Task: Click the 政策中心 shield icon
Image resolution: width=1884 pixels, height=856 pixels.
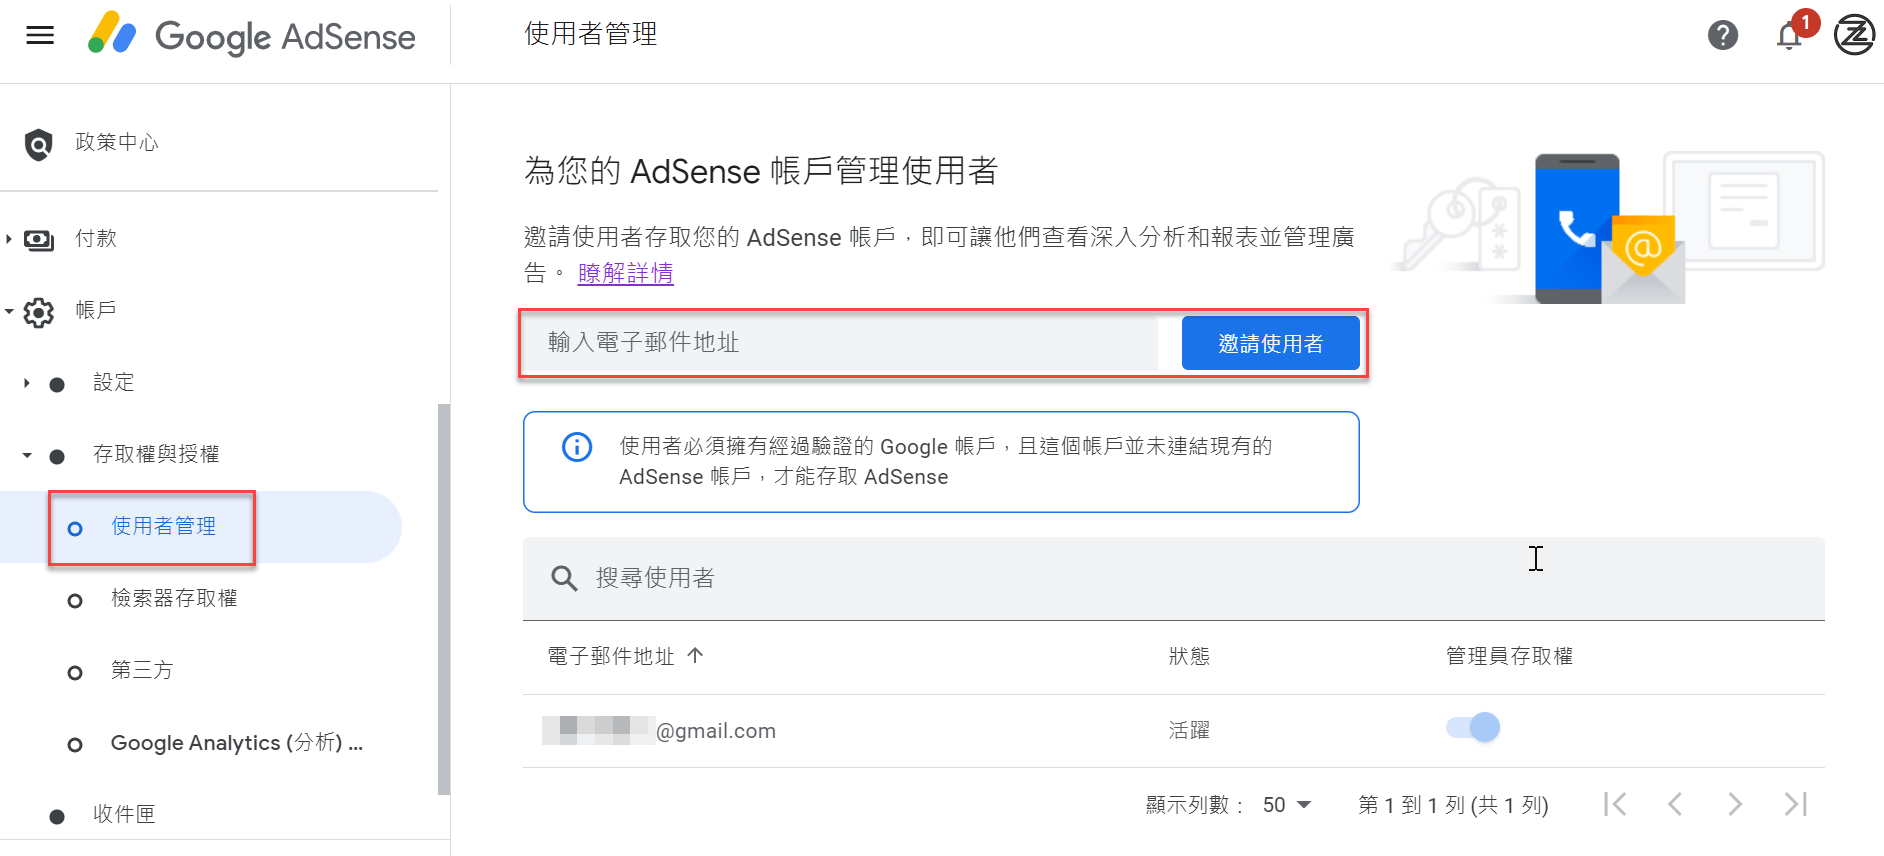Action: (x=39, y=144)
